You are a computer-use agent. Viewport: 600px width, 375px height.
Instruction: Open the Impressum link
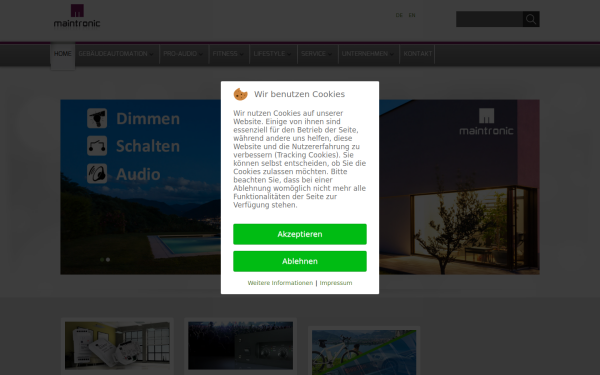[x=336, y=283]
